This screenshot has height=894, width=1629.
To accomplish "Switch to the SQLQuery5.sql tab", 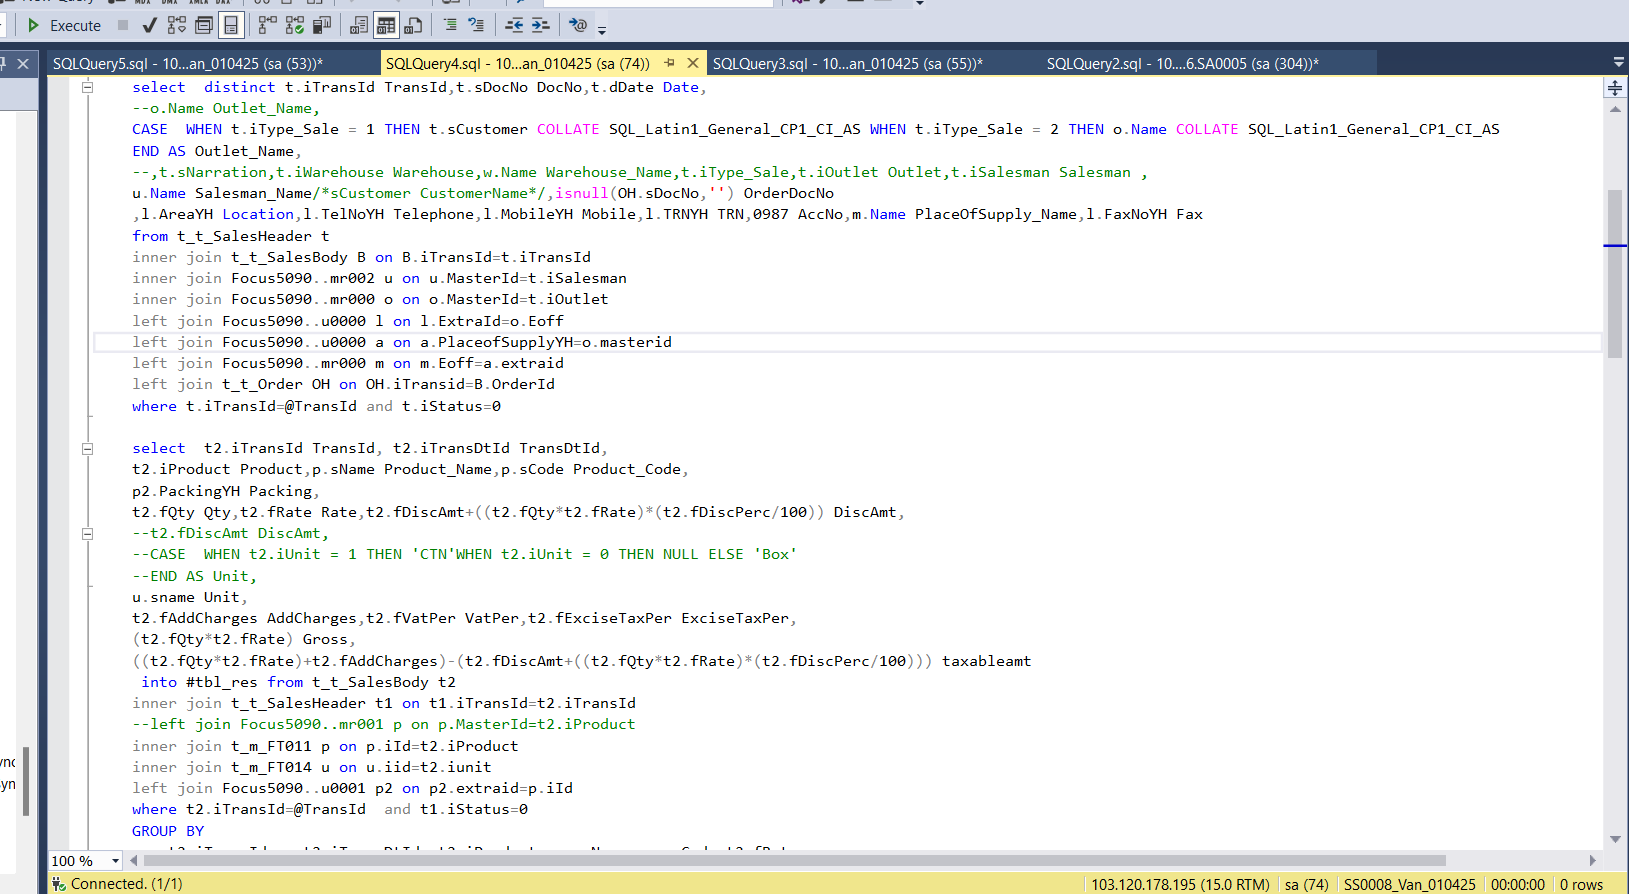I will 187,64.
